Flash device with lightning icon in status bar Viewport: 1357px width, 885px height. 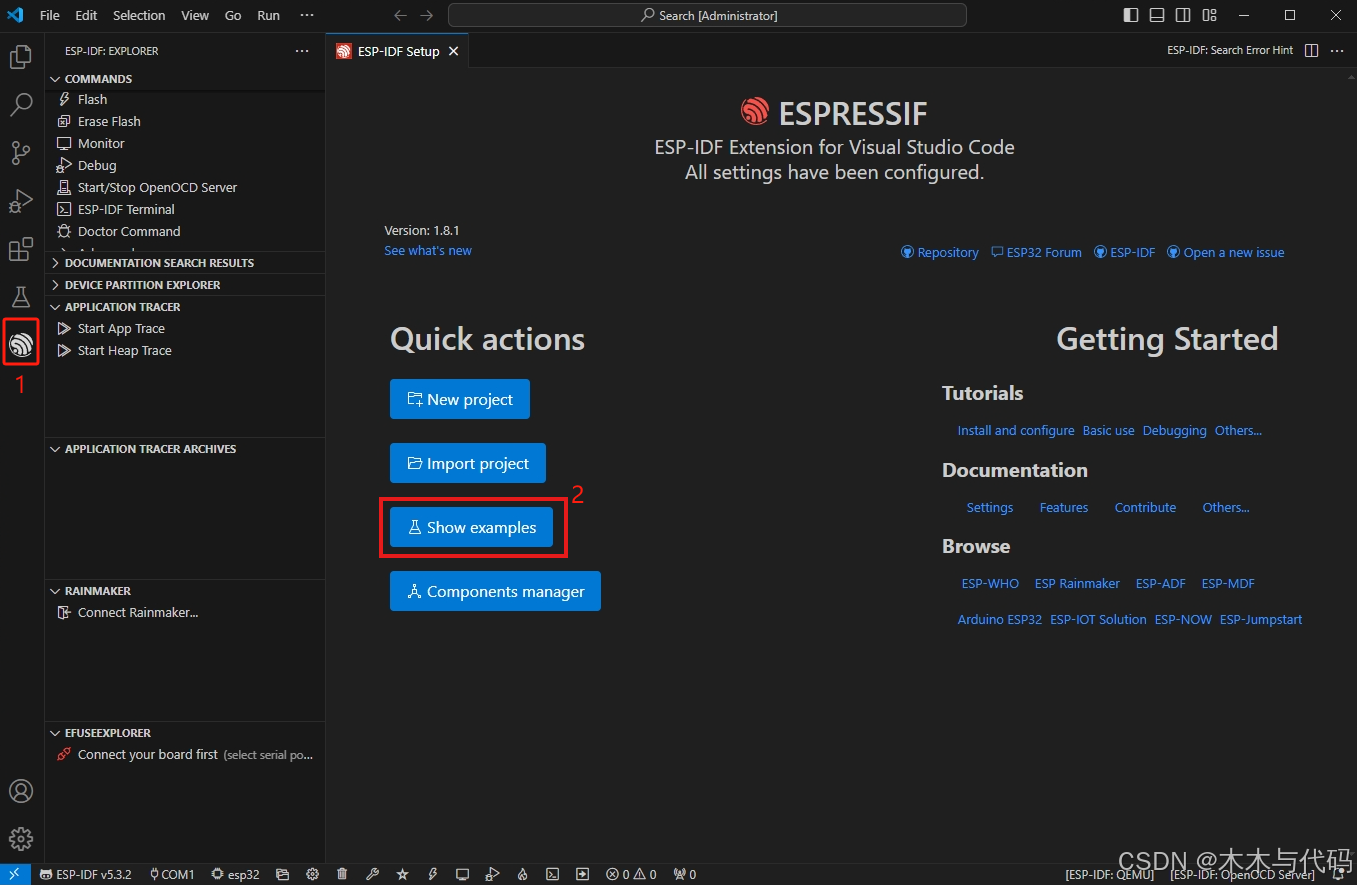tap(432, 874)
